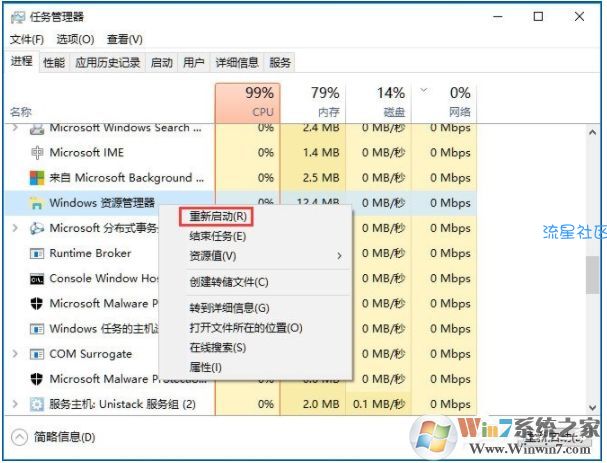
Task: Click the Windows 任务的主机 process icon
Action: 37,329
